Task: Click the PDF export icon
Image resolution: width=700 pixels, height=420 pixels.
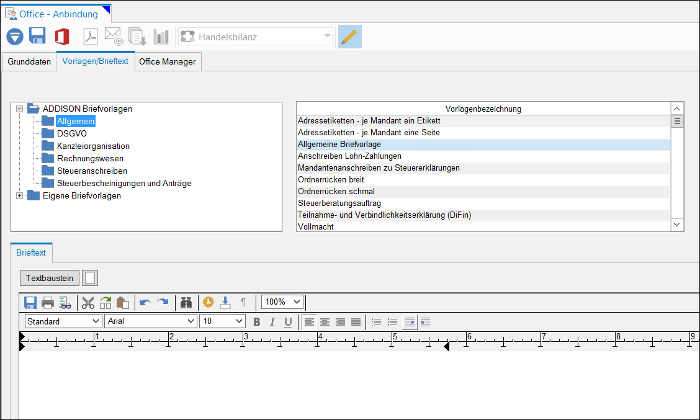Action: [x=91, y=36]
